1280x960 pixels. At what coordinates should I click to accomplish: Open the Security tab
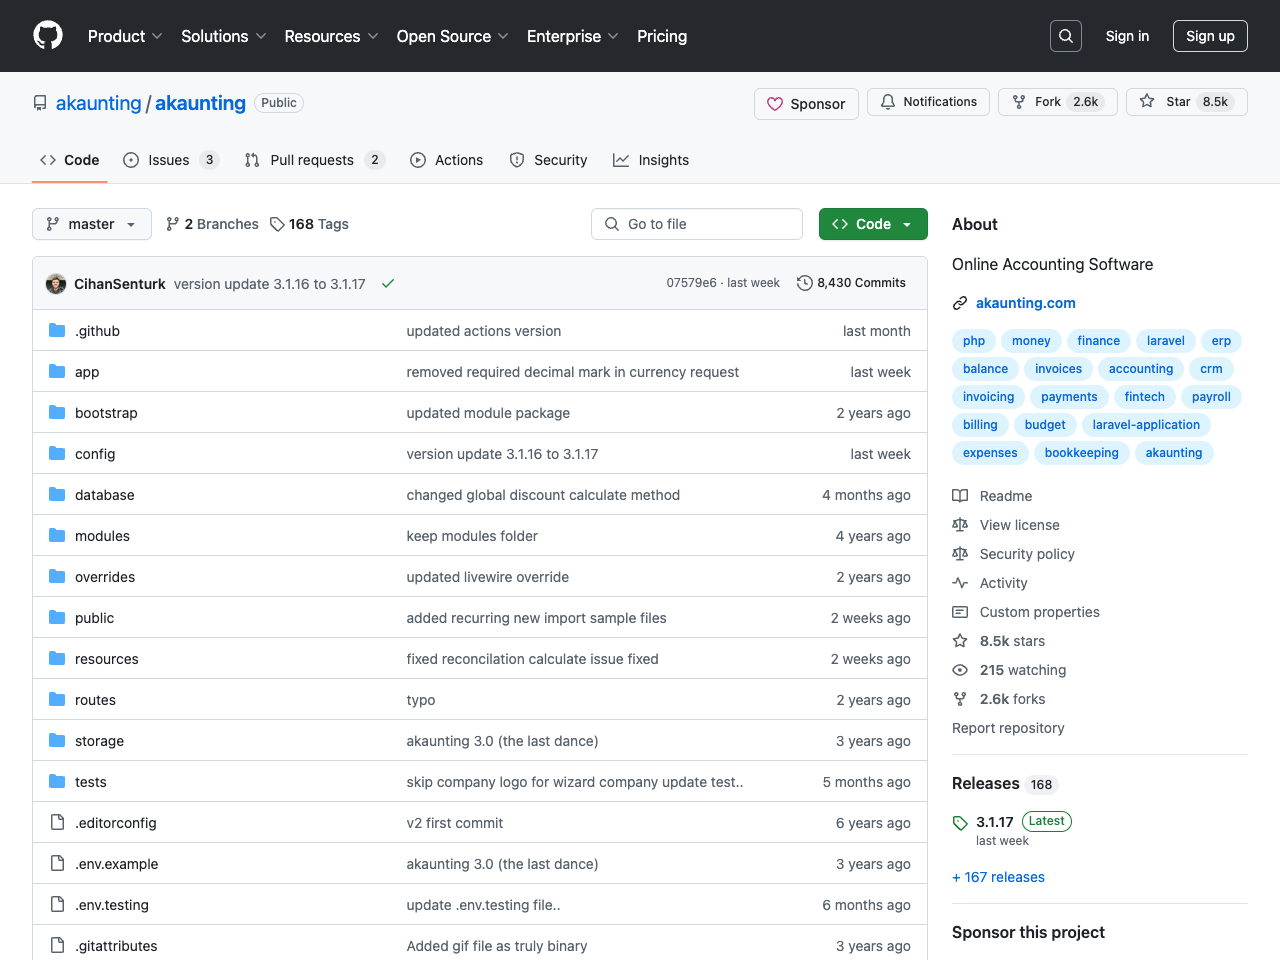click(x=548, y=160)
